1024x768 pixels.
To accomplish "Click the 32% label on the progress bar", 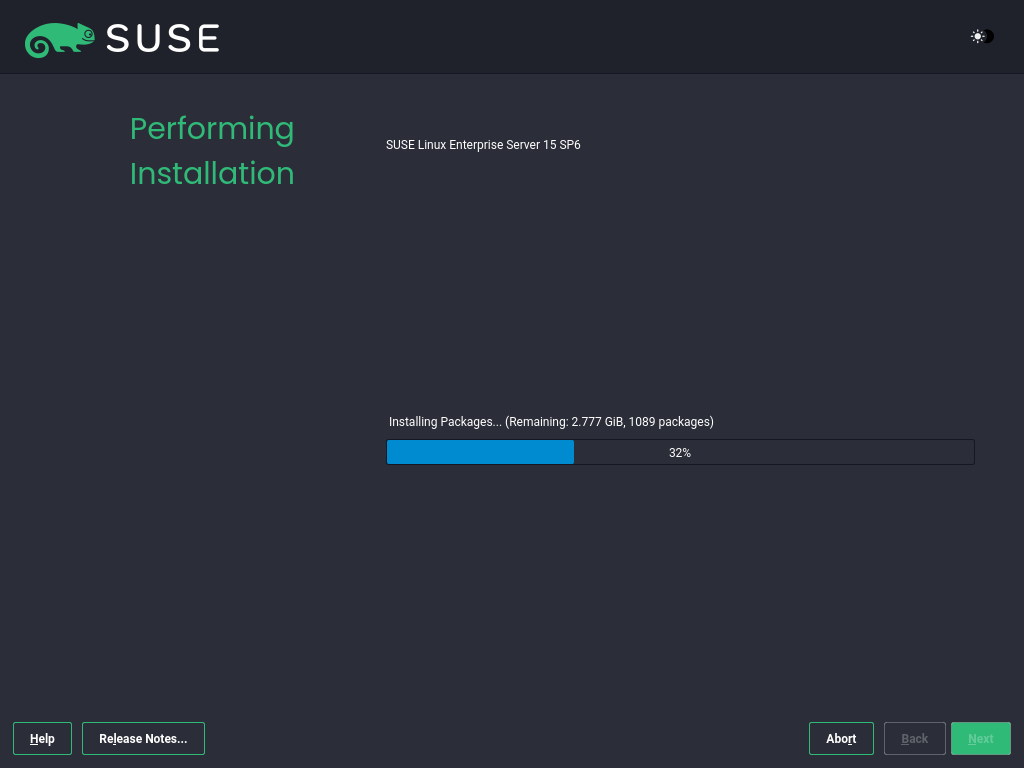I will [680, 453].
